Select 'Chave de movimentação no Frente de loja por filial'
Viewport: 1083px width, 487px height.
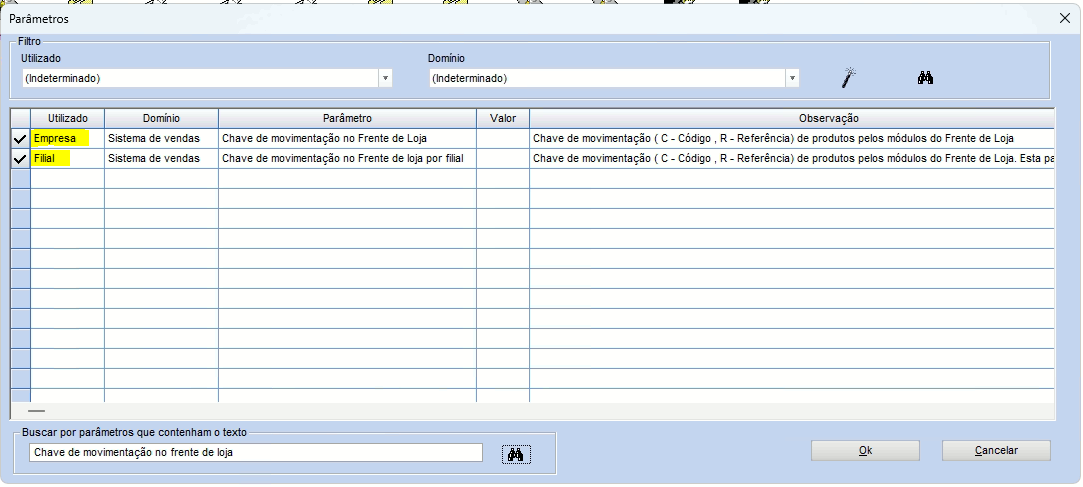coord(347,159)
